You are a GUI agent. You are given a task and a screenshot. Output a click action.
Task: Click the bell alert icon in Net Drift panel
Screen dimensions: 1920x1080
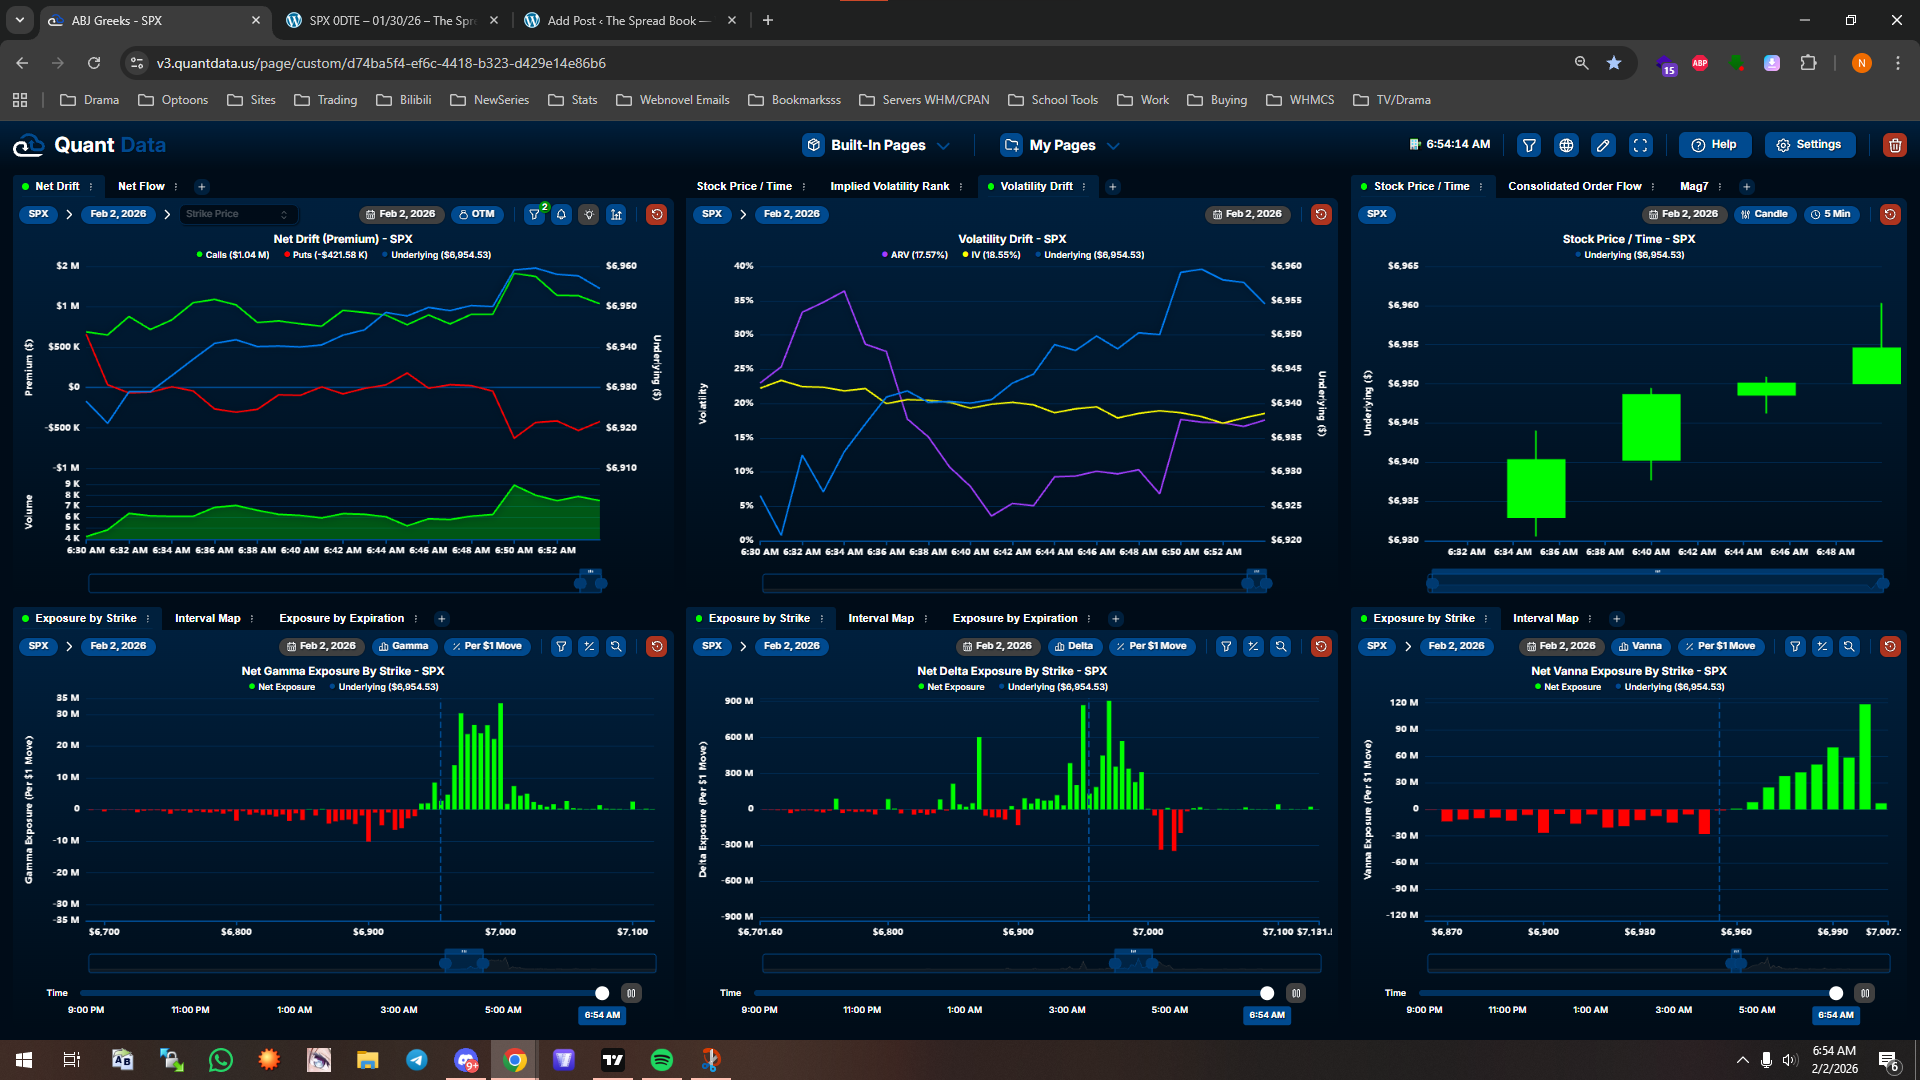click(562, 214)
